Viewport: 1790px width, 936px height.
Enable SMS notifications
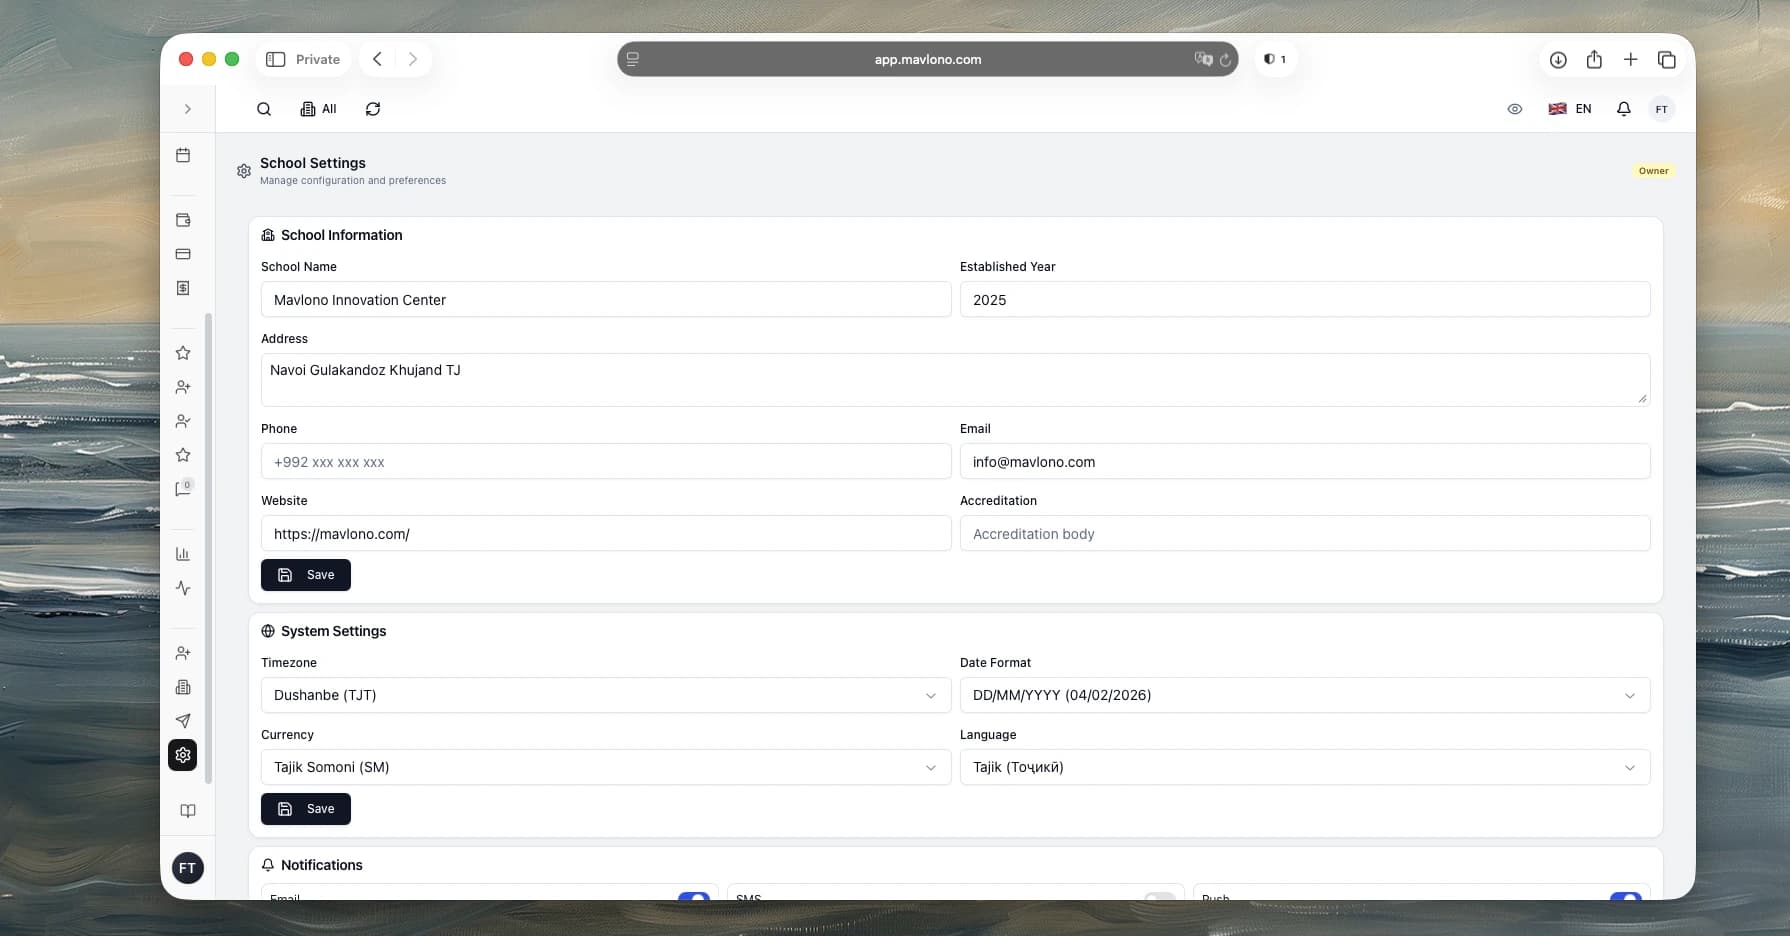tap(1160, 898)
